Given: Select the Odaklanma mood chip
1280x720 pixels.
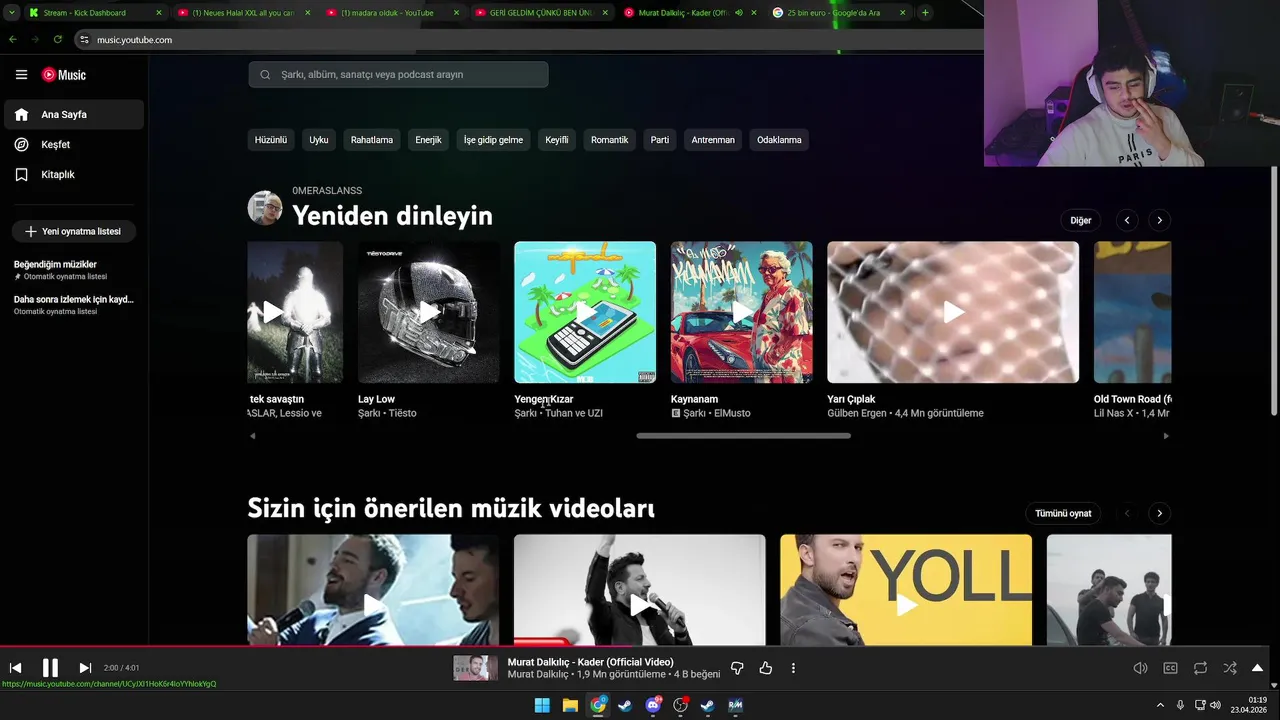Looking at the screenshot, I should coord(779,140).
